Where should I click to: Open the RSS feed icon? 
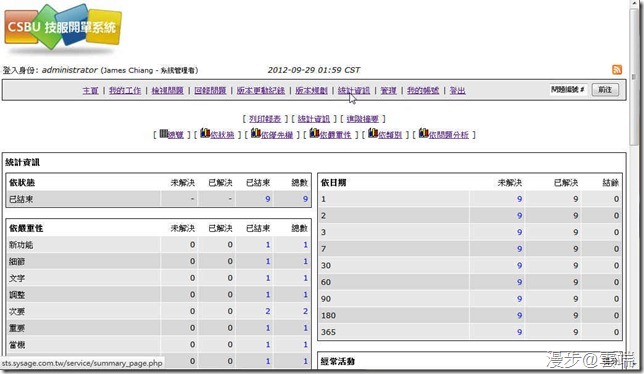click(x=616, y=69)
